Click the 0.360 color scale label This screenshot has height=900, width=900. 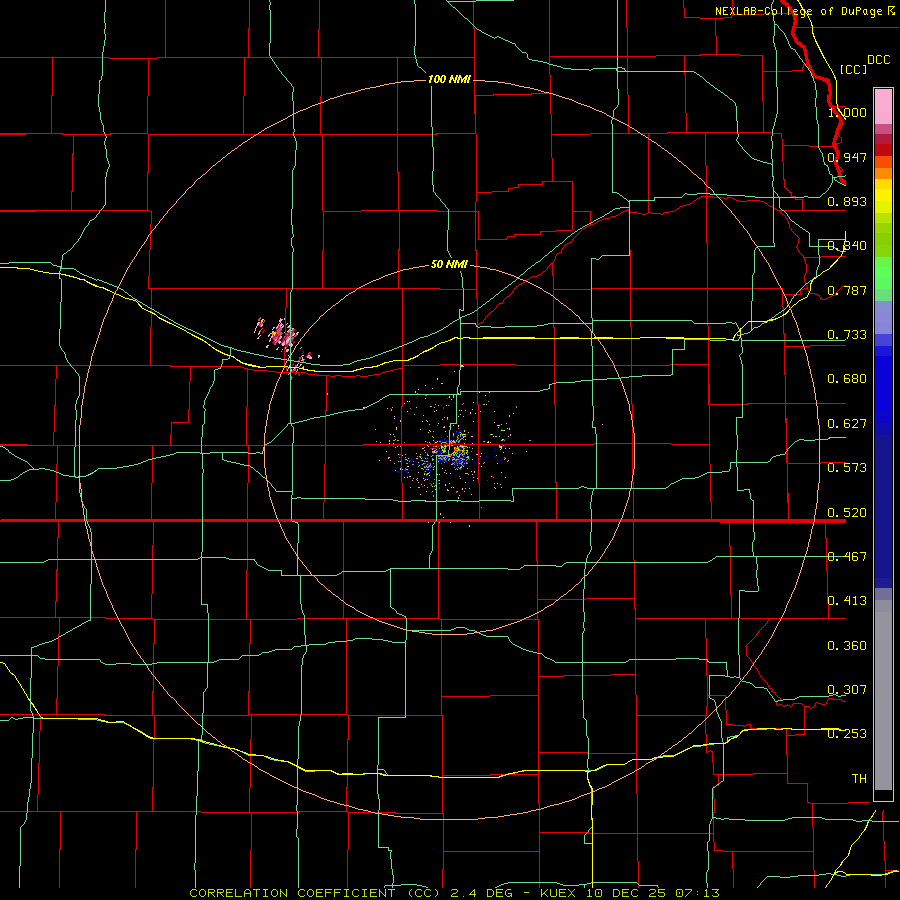847,646
